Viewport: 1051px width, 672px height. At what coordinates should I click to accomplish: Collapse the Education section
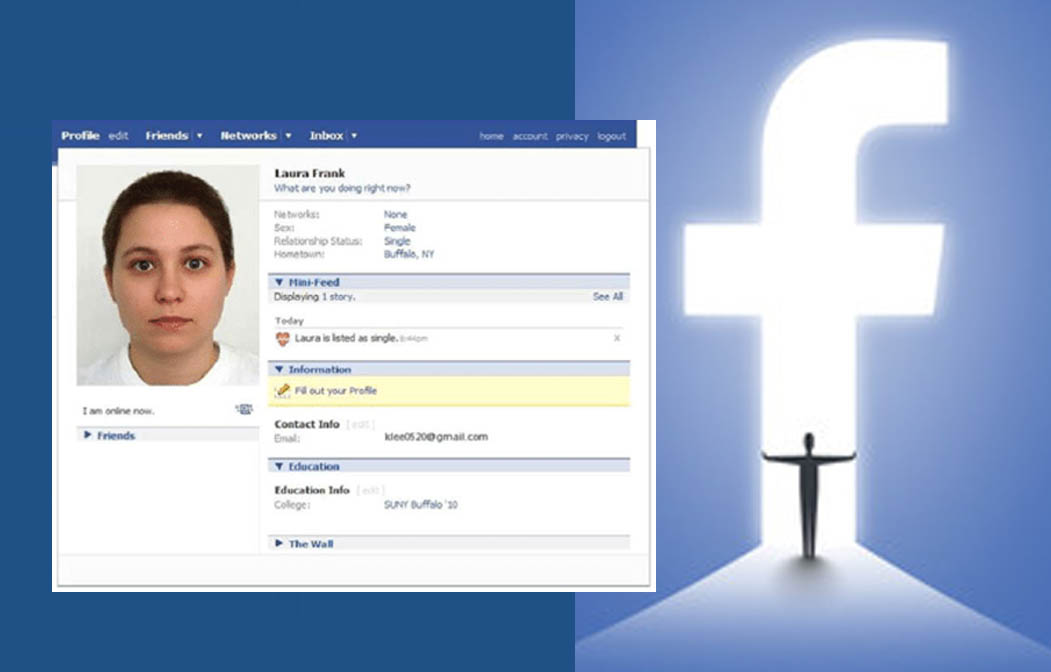279,466
